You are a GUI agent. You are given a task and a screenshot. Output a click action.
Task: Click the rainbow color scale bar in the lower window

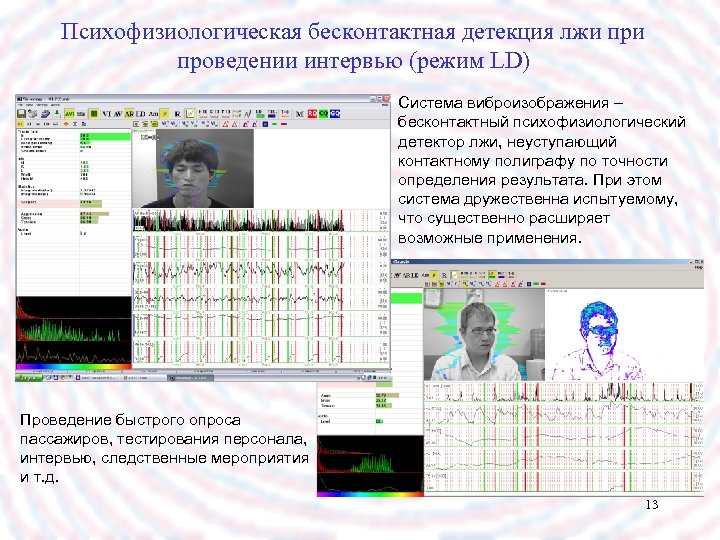tap(370, 494)
